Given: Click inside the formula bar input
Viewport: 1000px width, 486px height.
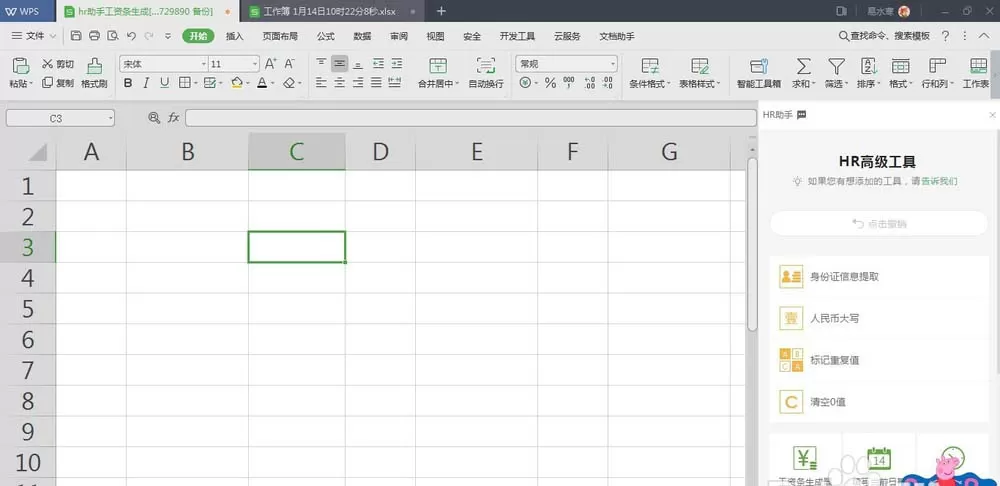Looking at the screenshot, I should pos(471,117).
